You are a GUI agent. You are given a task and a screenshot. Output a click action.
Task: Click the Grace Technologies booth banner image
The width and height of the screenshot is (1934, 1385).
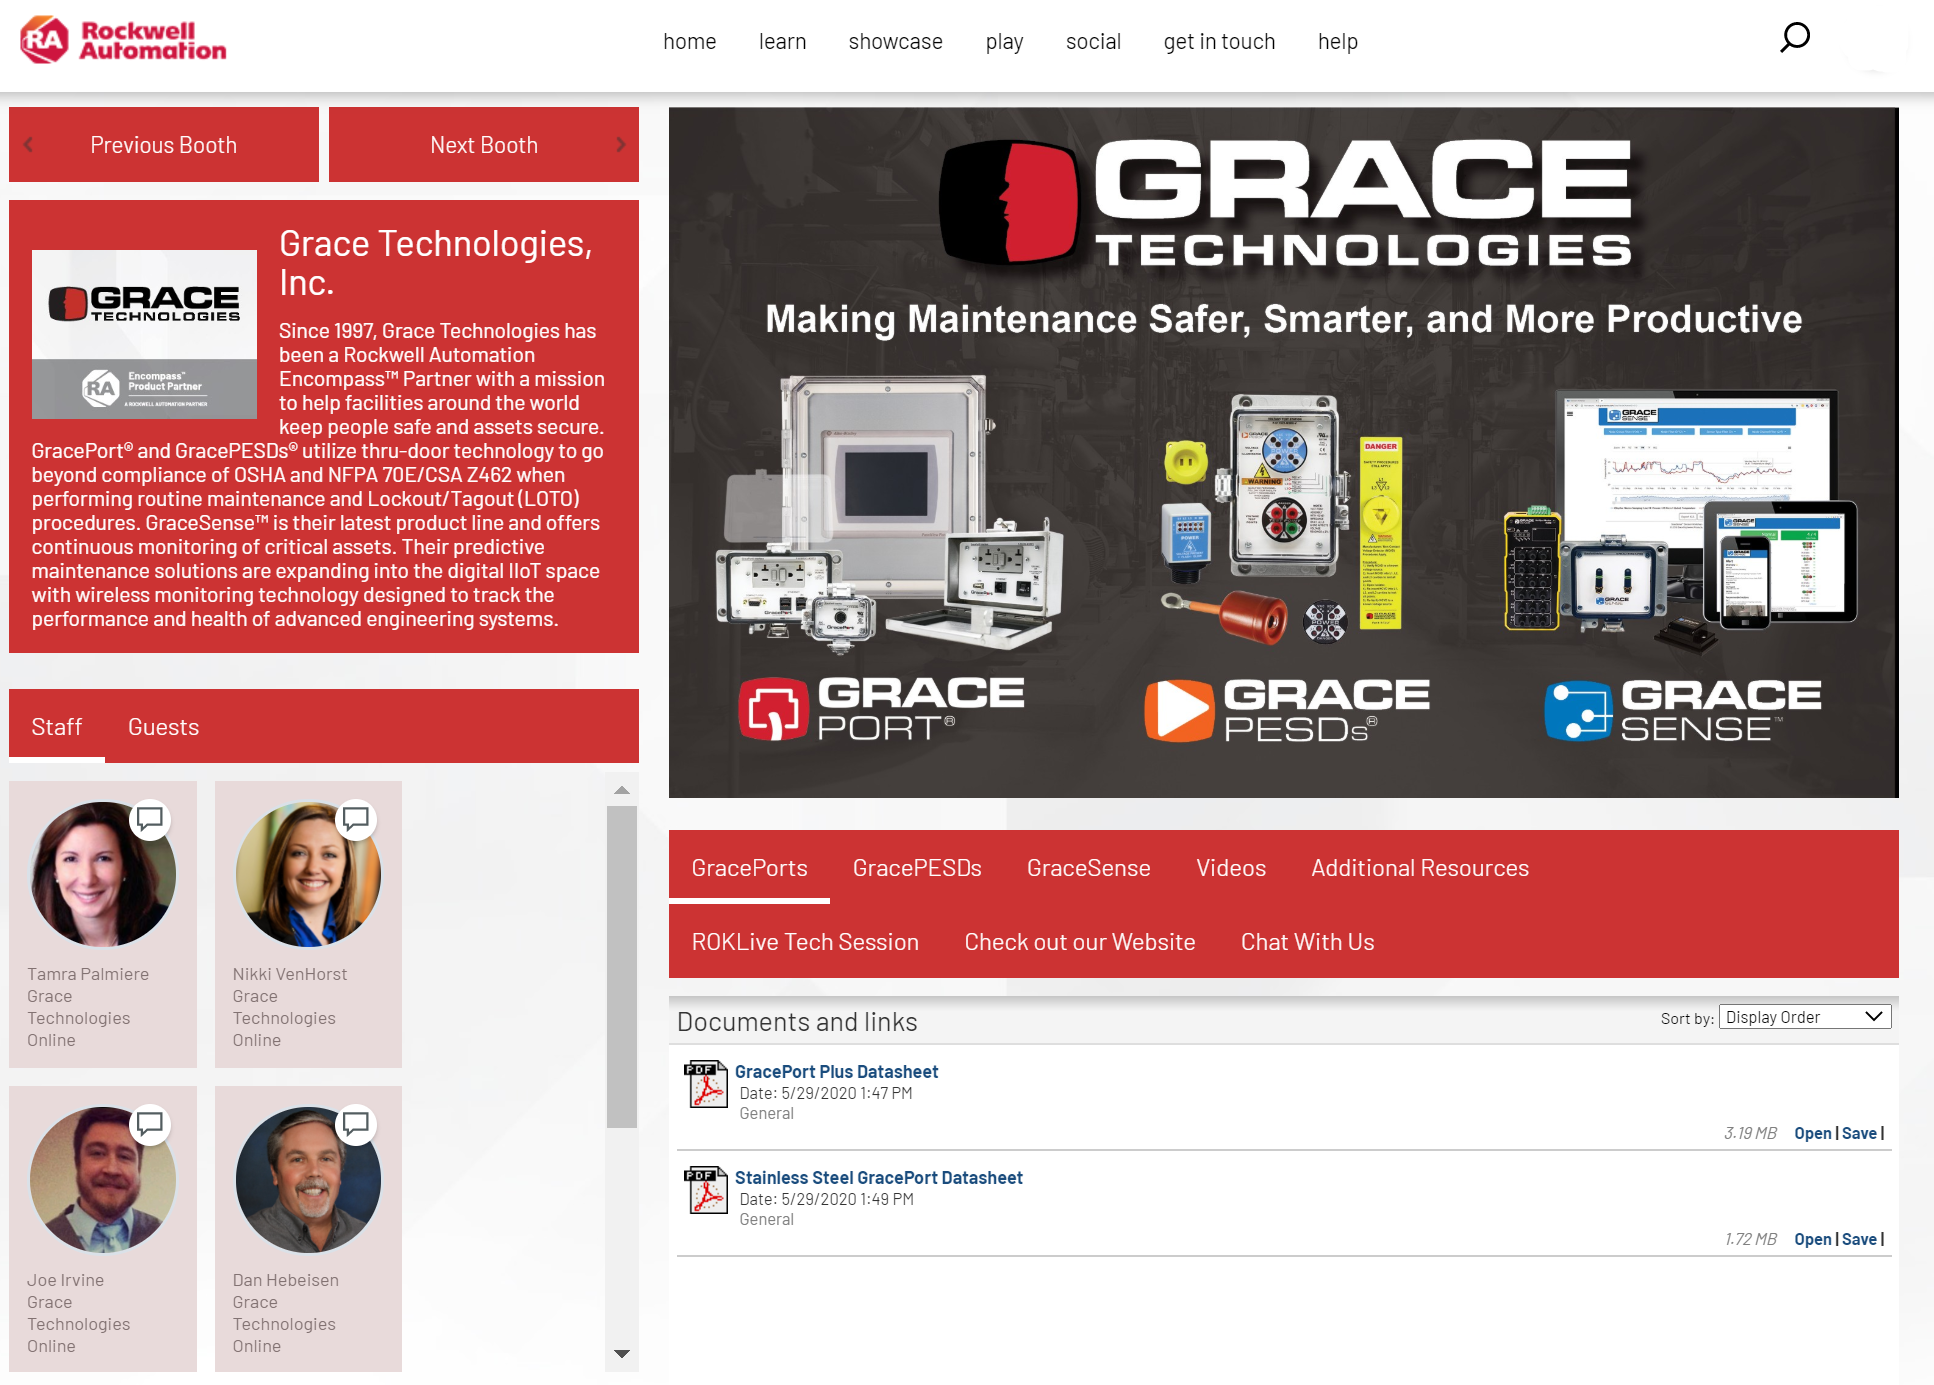click(1284, 452)
